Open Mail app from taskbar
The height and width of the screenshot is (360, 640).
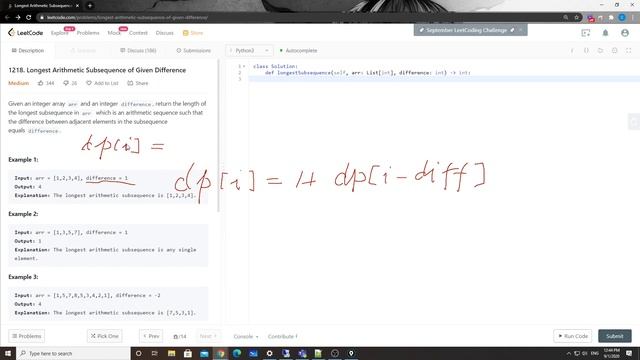tap(204, 353)
